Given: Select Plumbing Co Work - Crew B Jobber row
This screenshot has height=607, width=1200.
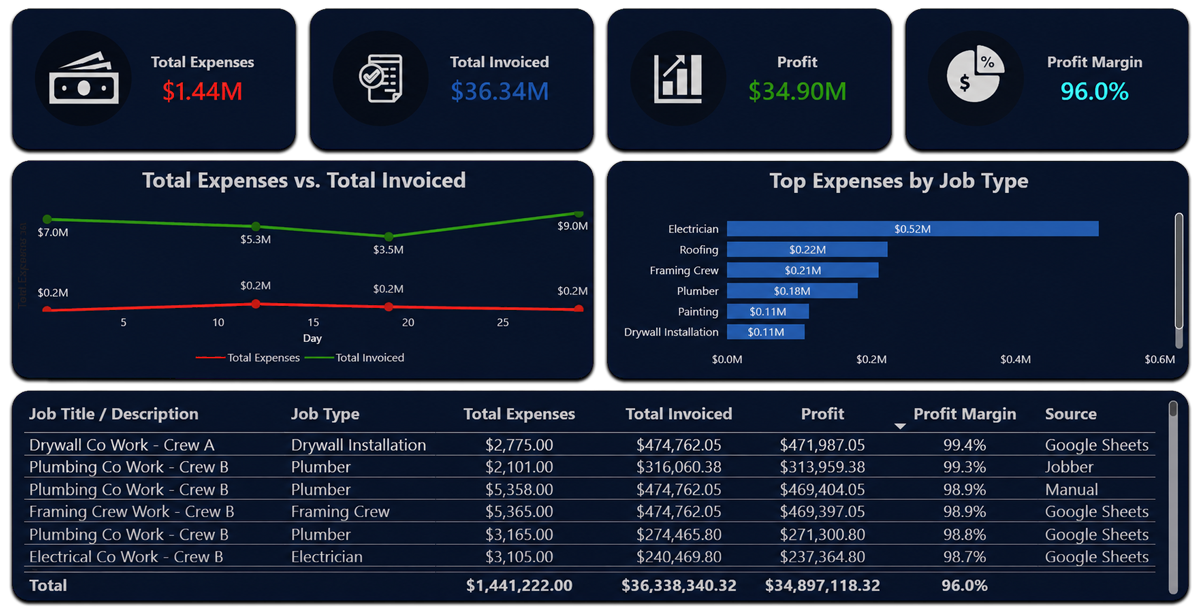Looking at the screenshot, I should pyautogui.click(x=590, y=467).
